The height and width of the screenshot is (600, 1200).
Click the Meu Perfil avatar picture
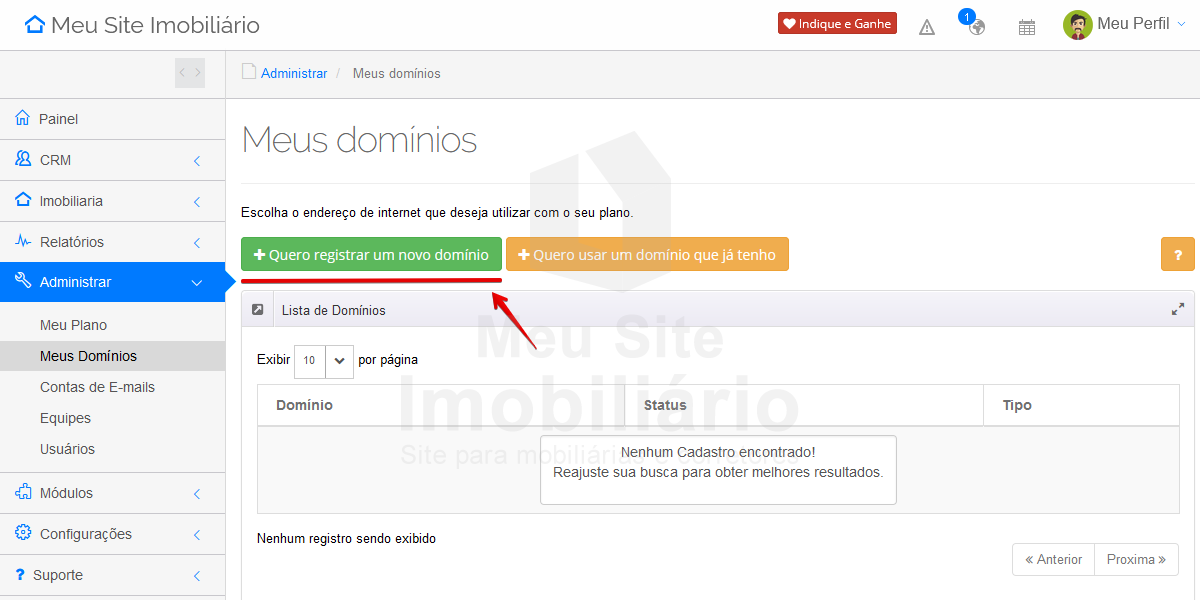tap(1077, 25)
